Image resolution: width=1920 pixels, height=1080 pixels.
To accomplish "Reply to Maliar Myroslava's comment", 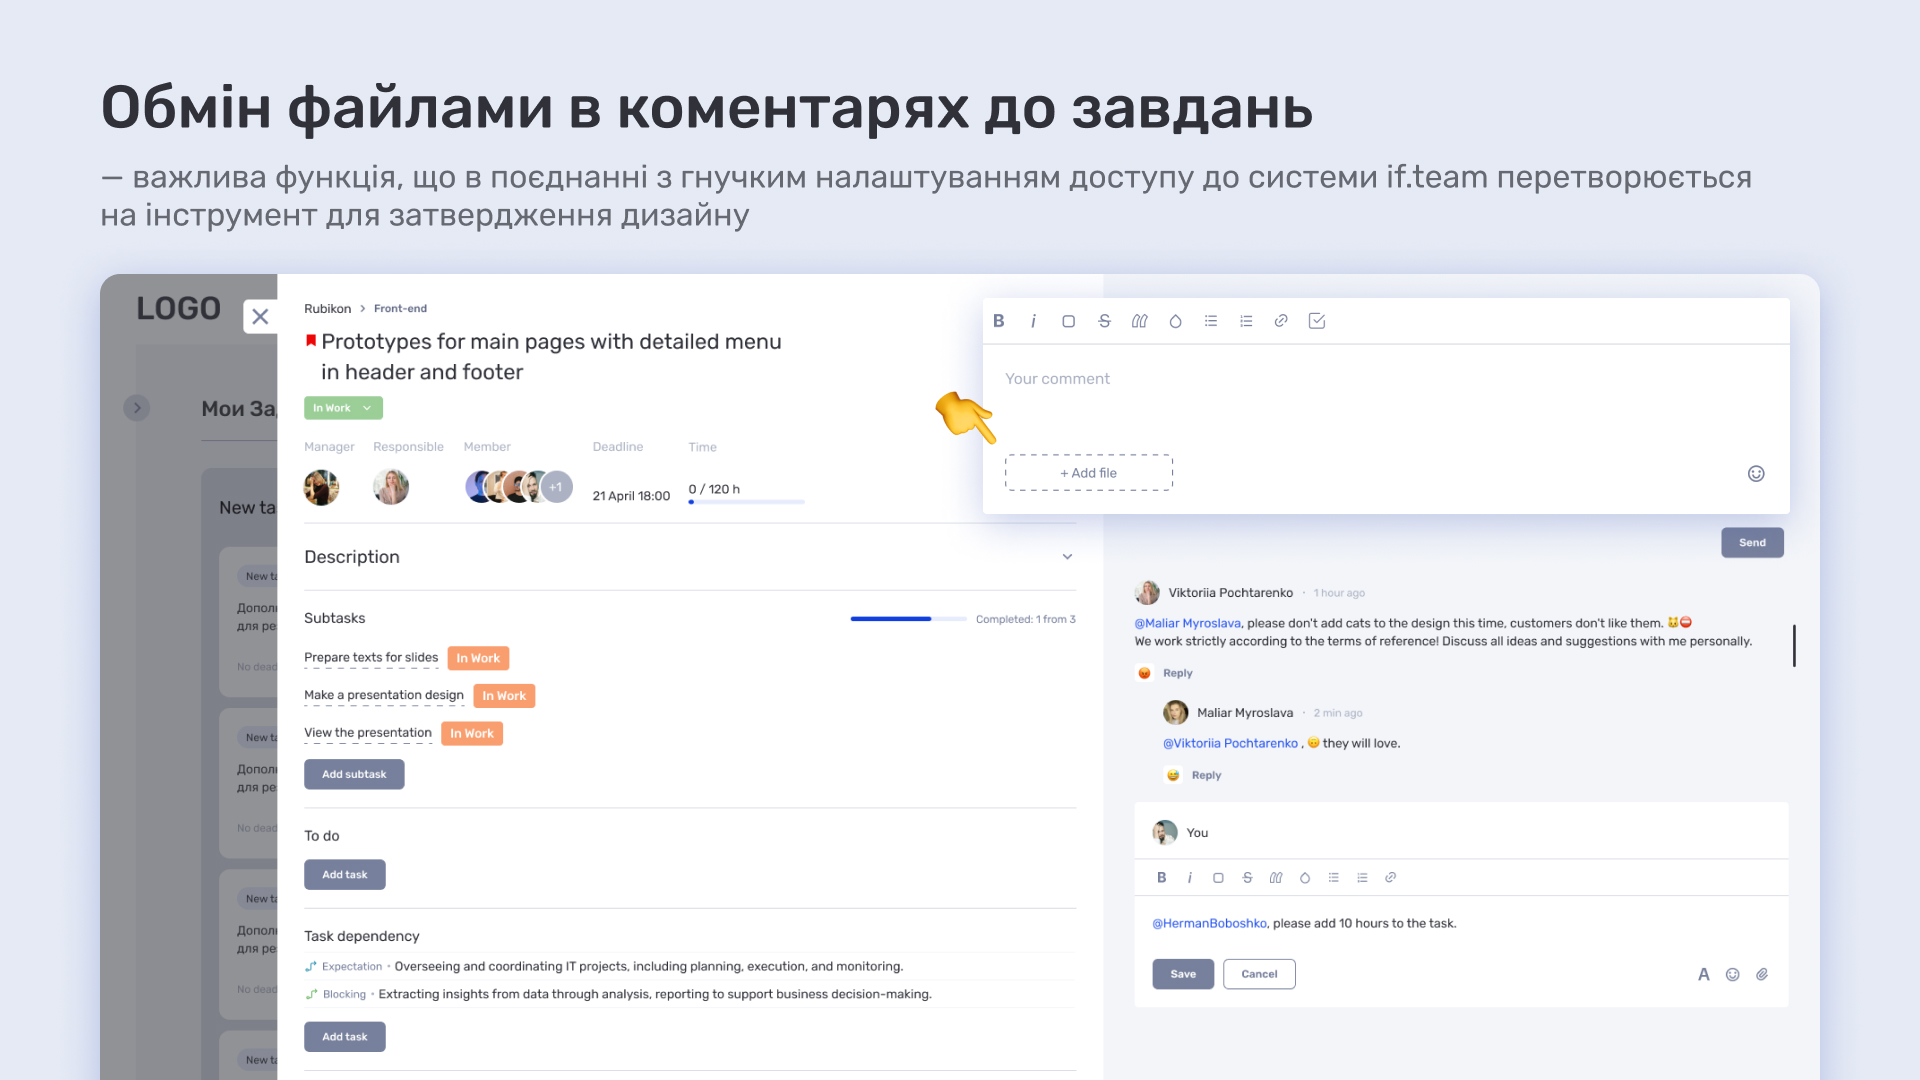I will click(1206, 775).
